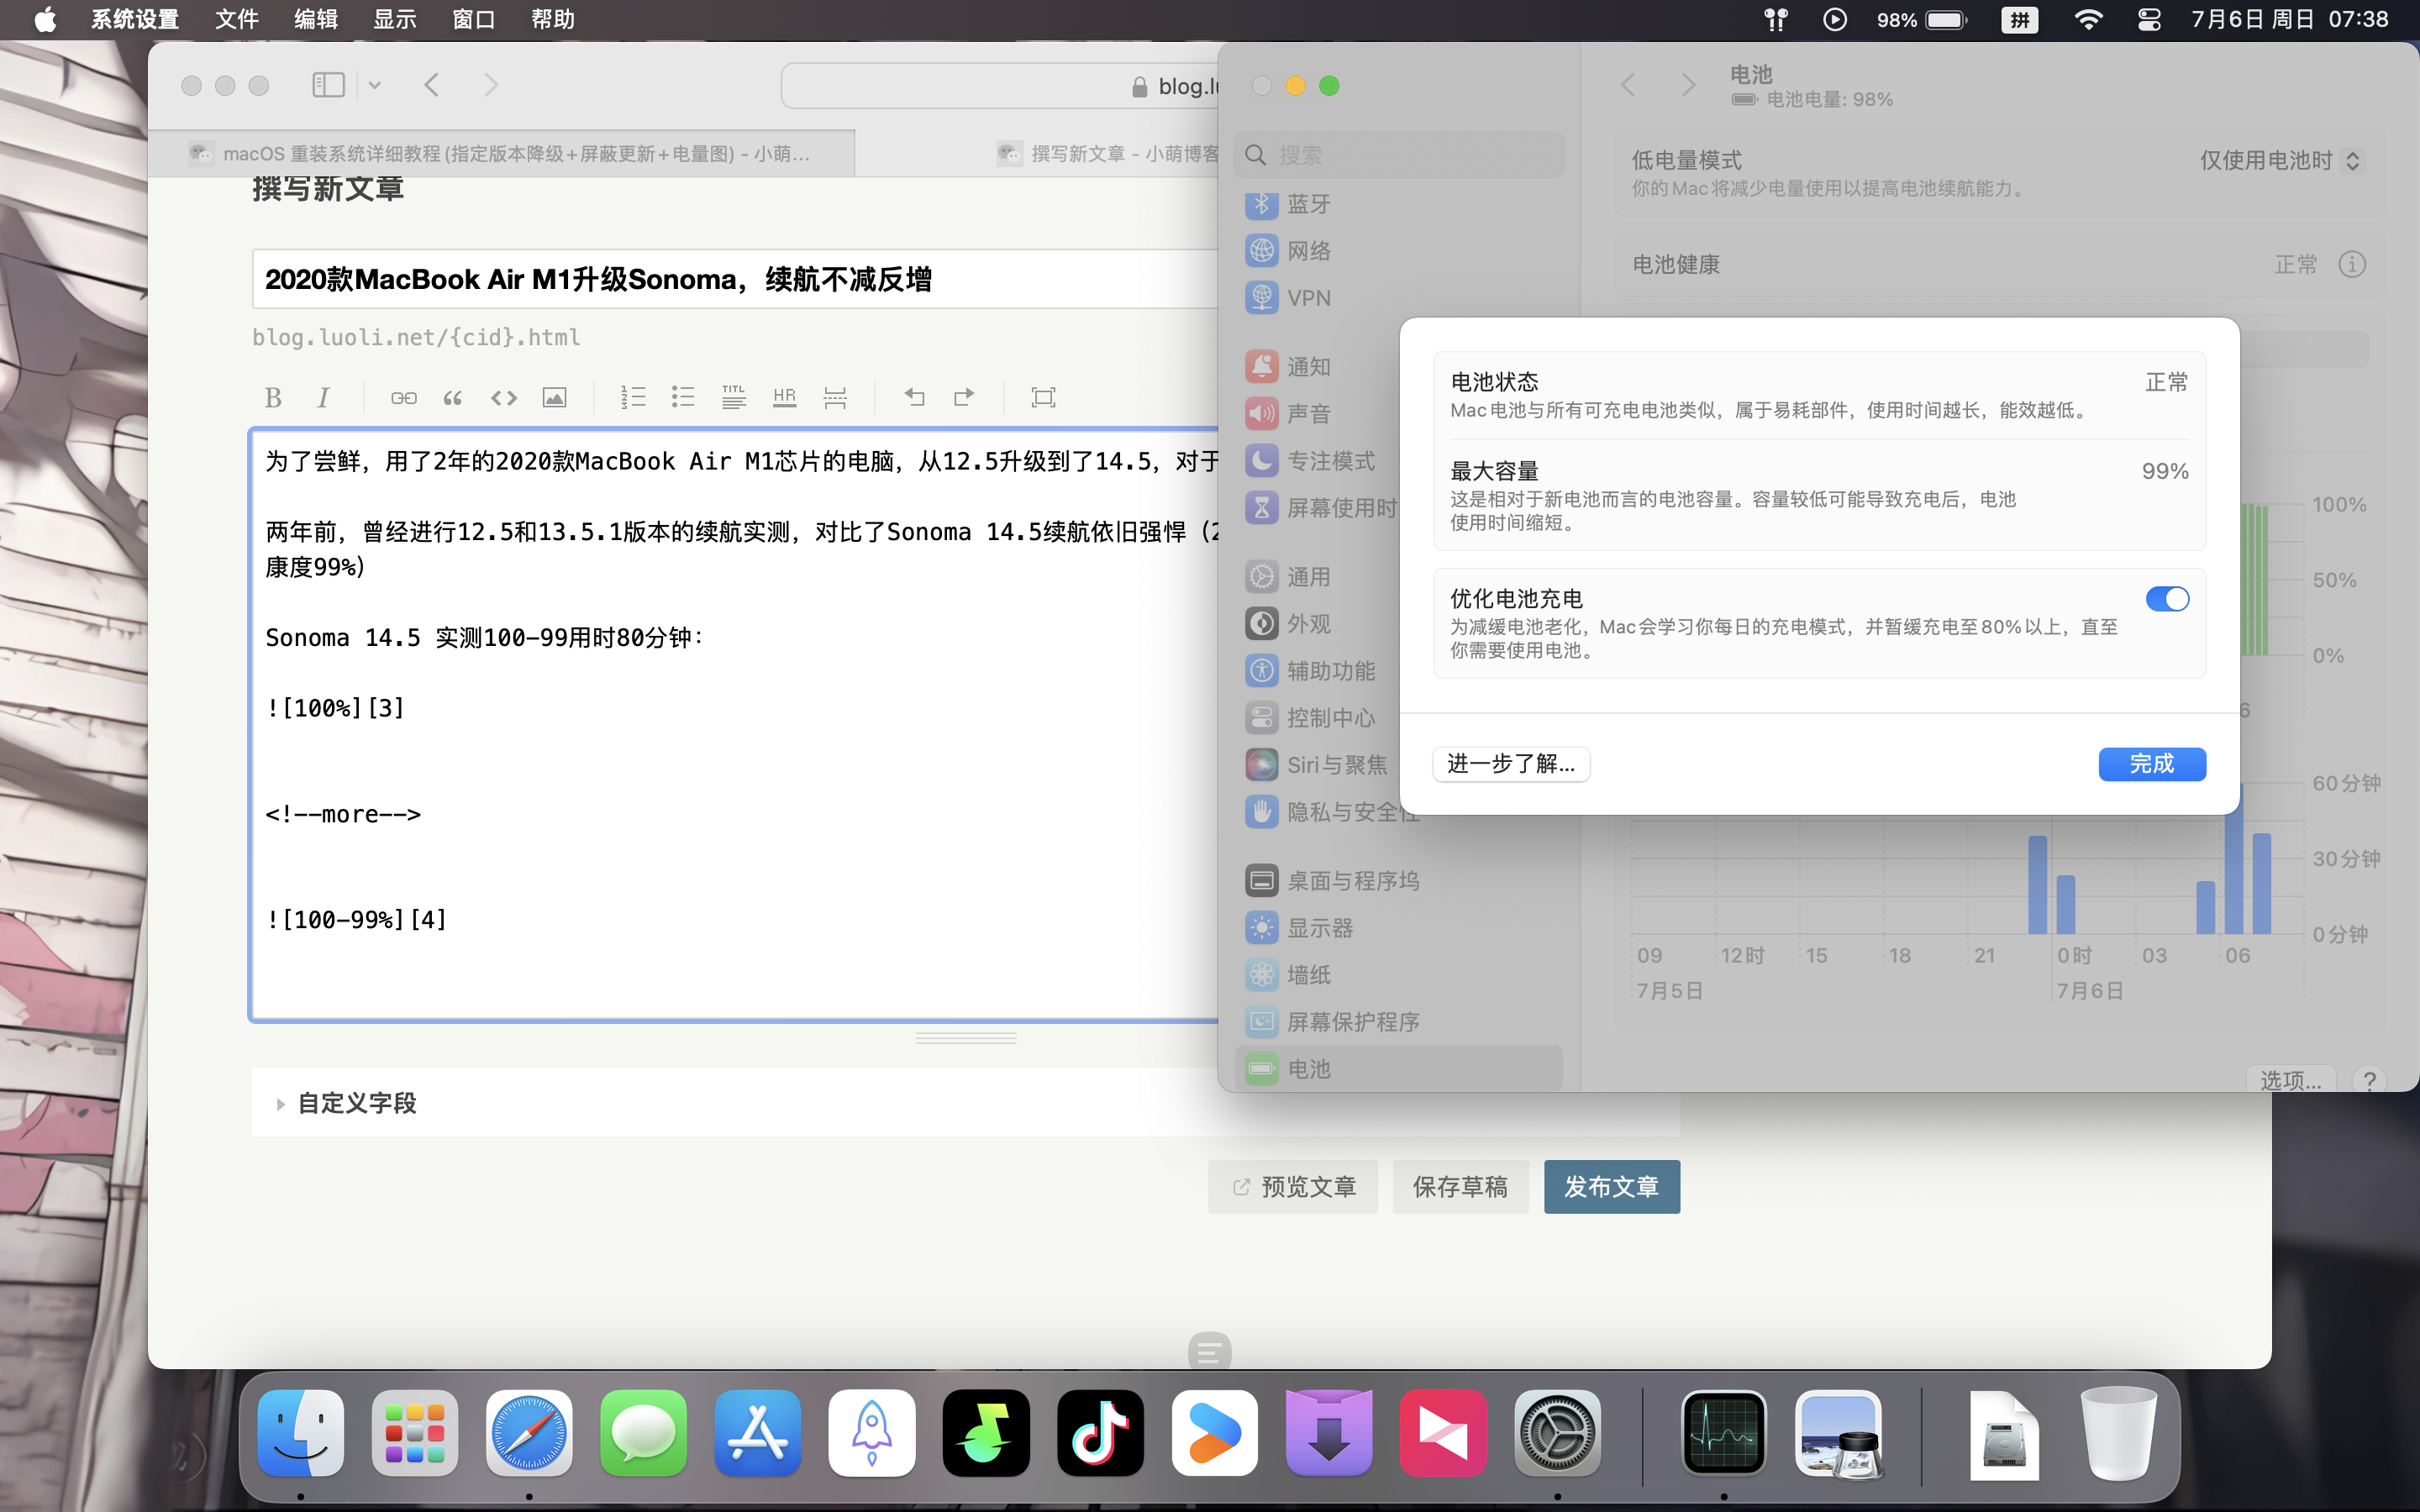
Task: Launch App Store from the Dock
Action: click(757, 1433)
